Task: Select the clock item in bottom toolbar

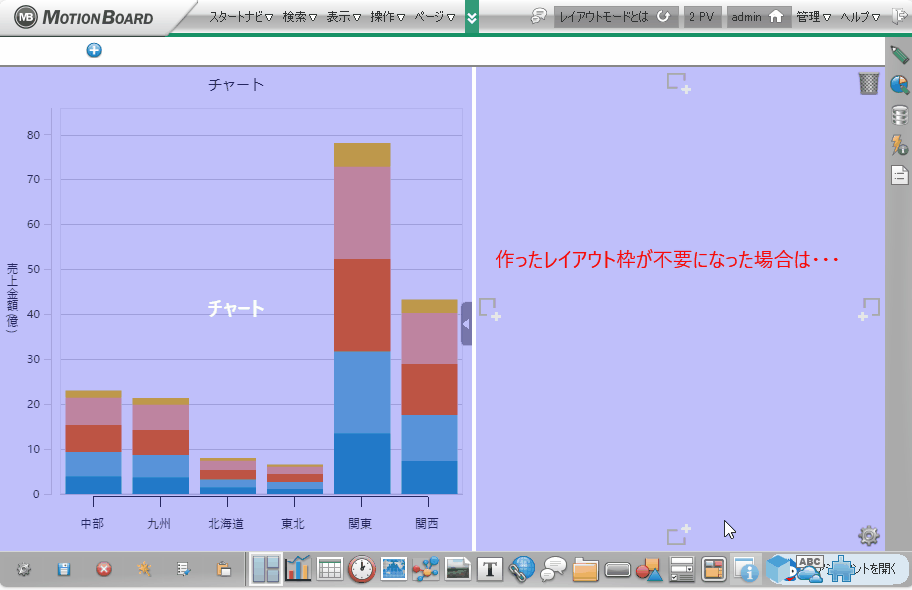Action: (361, 570)
